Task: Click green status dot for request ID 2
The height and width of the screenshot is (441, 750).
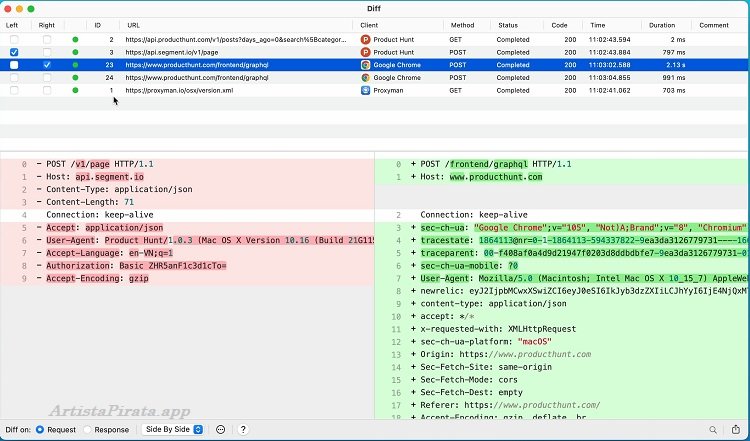Action: point(75,39)
